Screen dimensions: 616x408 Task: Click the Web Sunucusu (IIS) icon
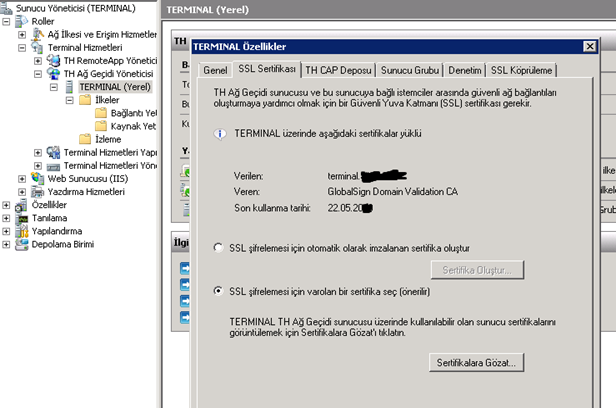[x=39, y=179]
